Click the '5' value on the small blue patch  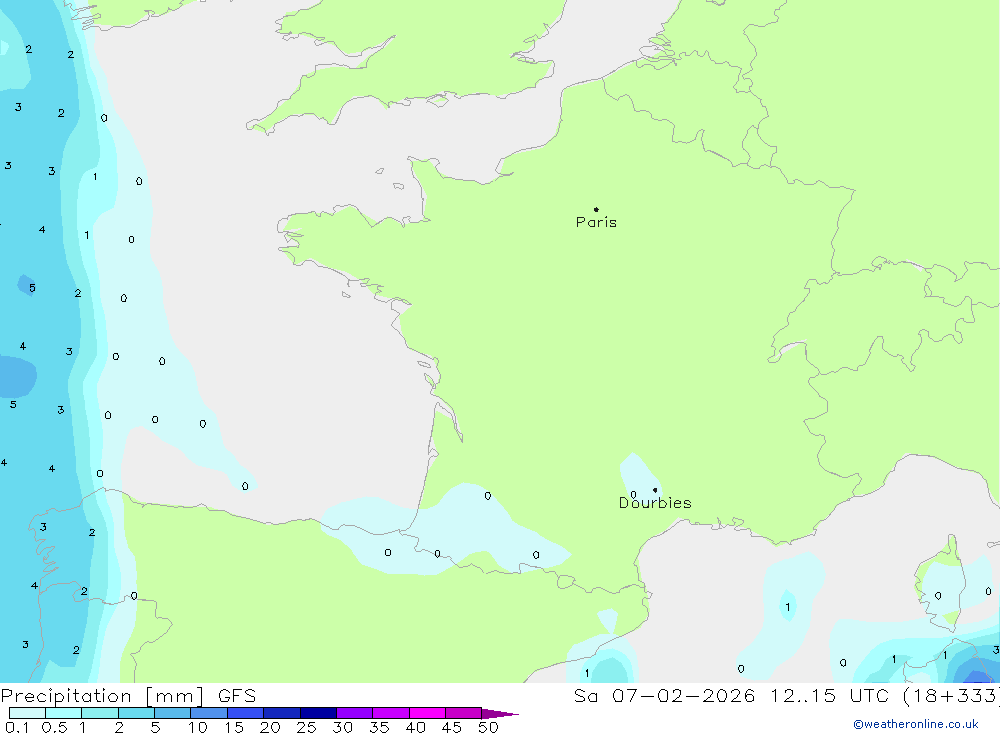click(x=32, y=288)
